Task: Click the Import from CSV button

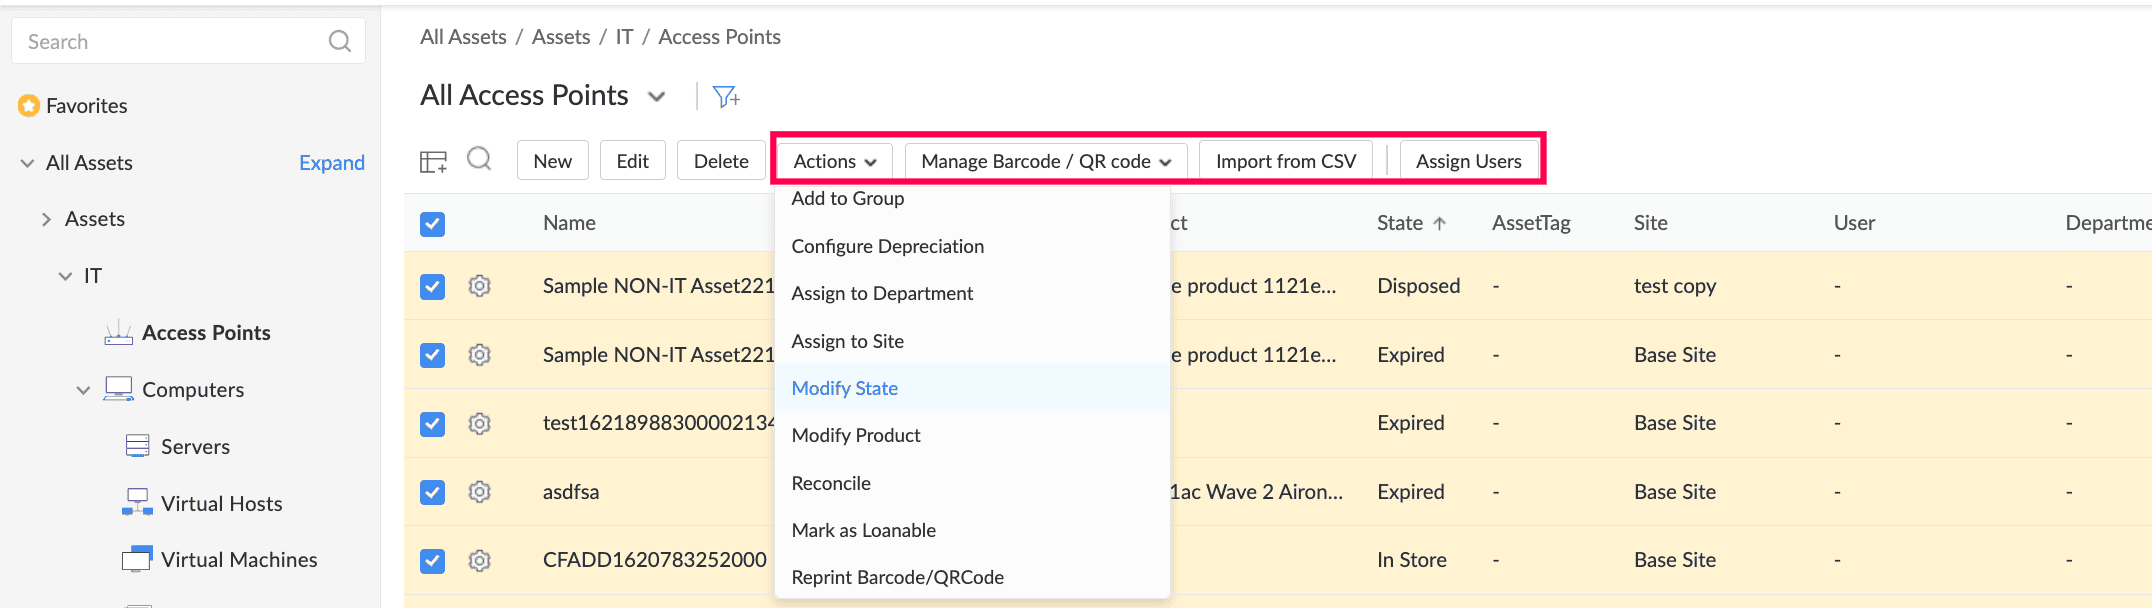Action: pyautogui.click(x=1285, y=161)
